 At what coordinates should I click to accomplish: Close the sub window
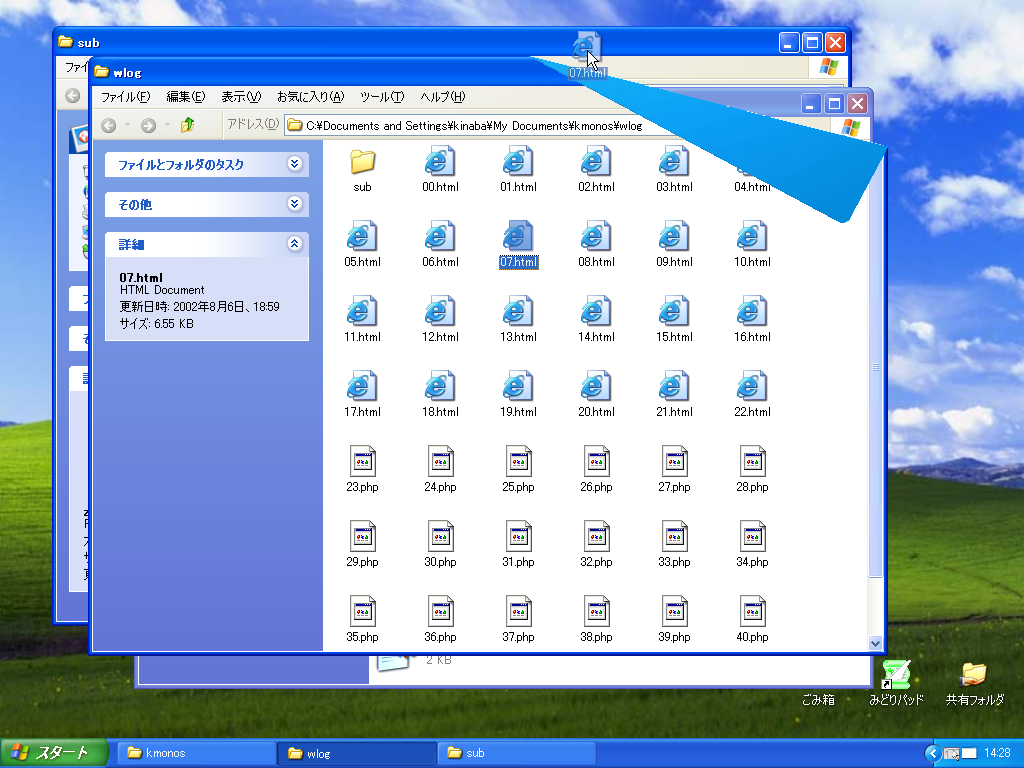(x=835, y=43)
